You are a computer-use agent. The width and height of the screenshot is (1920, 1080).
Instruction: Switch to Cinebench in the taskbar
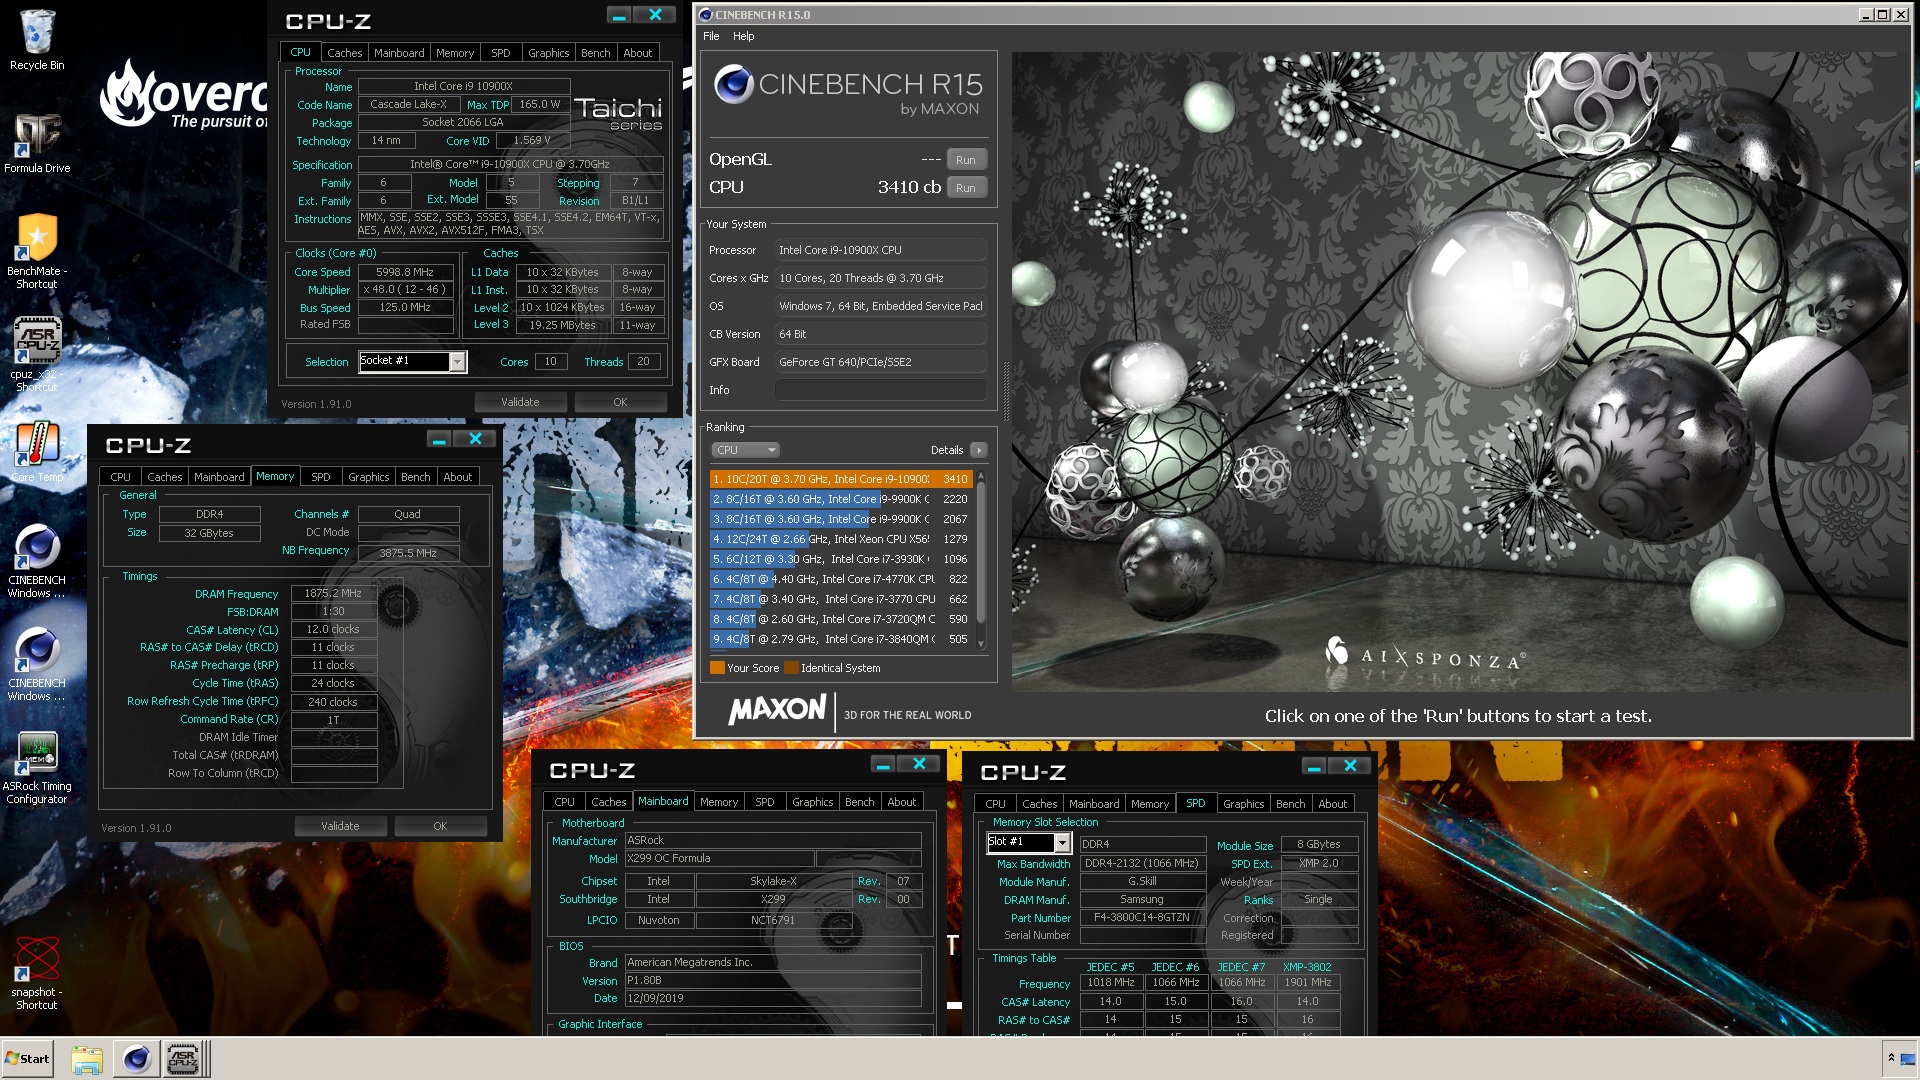[137, 1059]
